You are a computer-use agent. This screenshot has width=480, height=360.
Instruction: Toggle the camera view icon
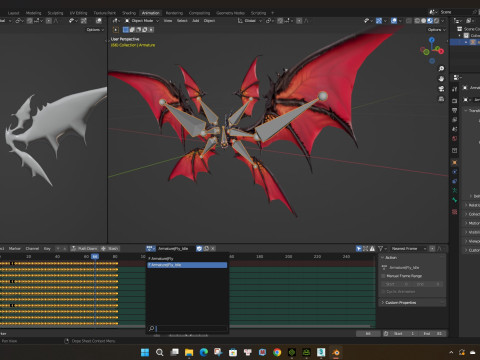(441, 89)
